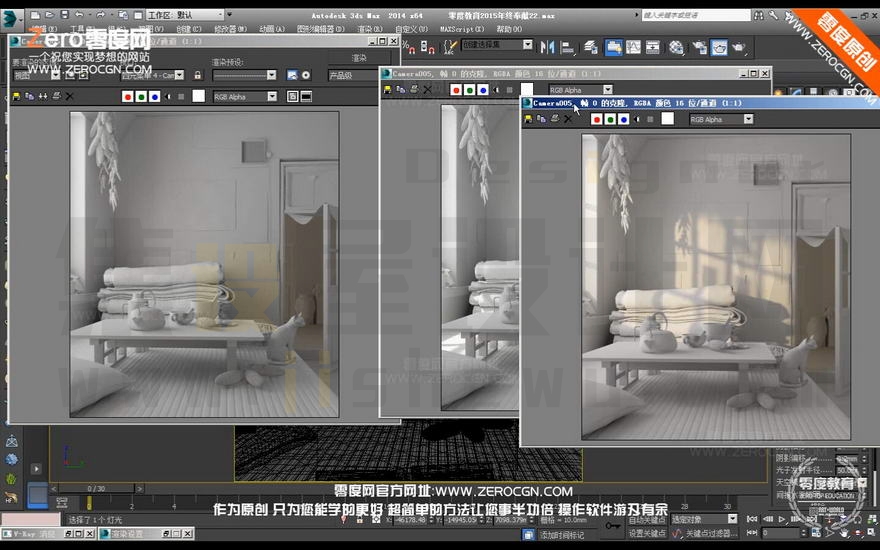
Task: Click the 3ds Max application logo button
Action: [11, 18]
